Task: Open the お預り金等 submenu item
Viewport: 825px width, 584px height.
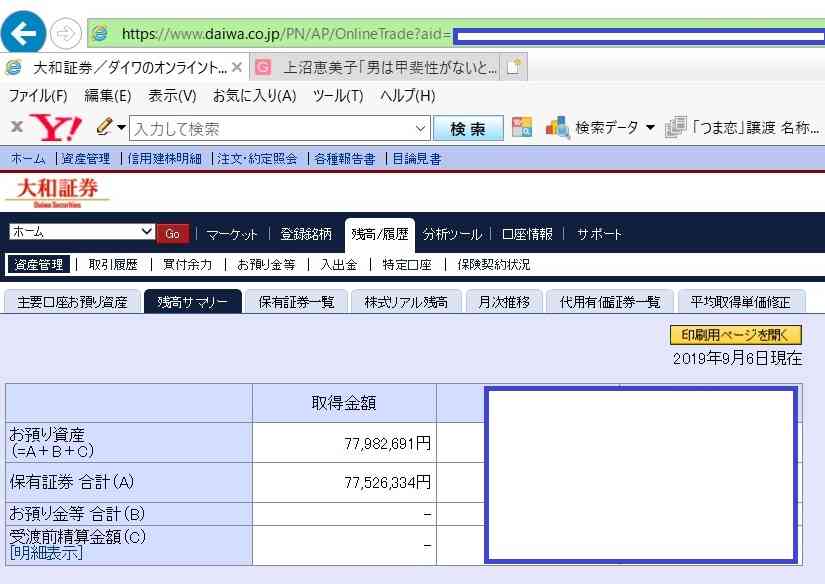Action: 266,265
